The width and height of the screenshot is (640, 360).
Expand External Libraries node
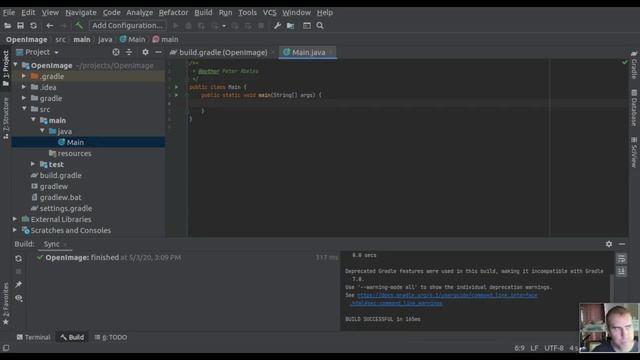tap(15, 219)
